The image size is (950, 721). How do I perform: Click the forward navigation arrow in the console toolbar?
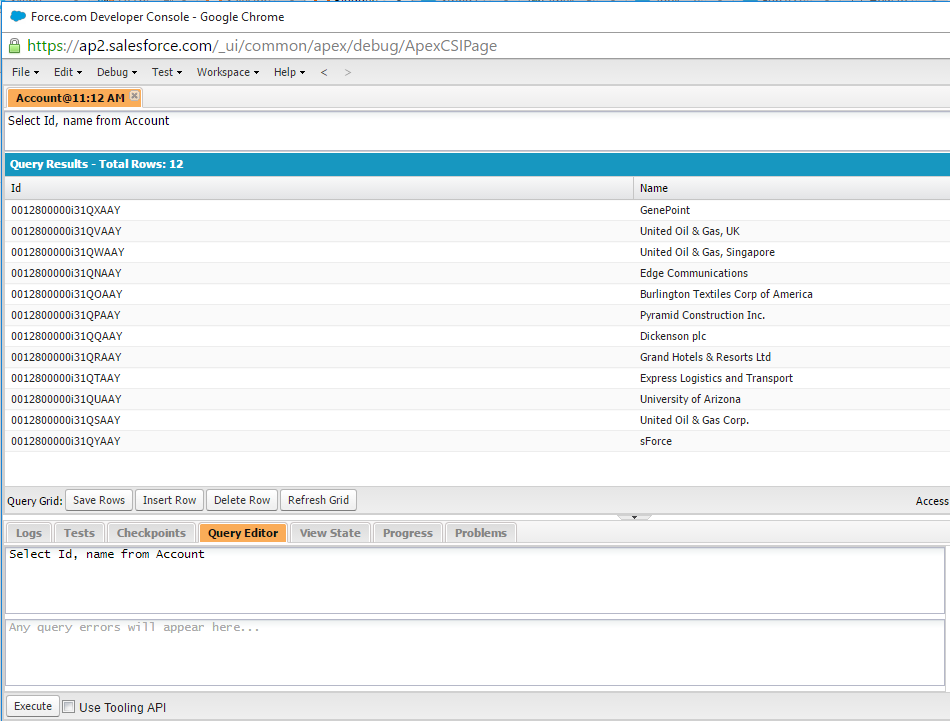[x=346, y=72]
